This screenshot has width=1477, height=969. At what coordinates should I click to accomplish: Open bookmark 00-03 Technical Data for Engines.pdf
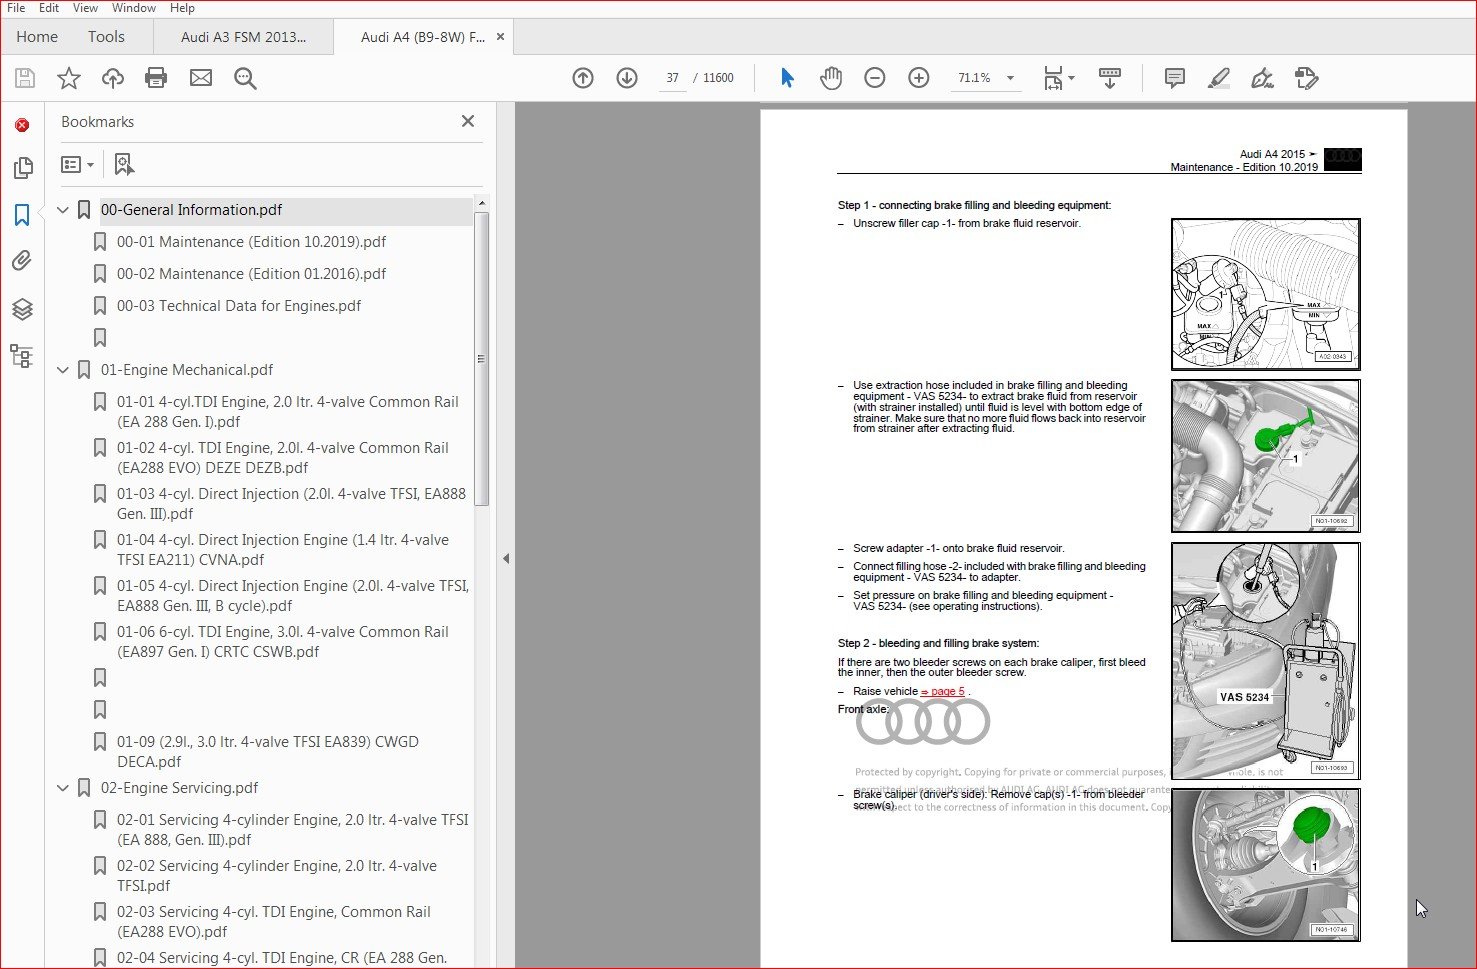pyautogui.click(x=239, y=306)
